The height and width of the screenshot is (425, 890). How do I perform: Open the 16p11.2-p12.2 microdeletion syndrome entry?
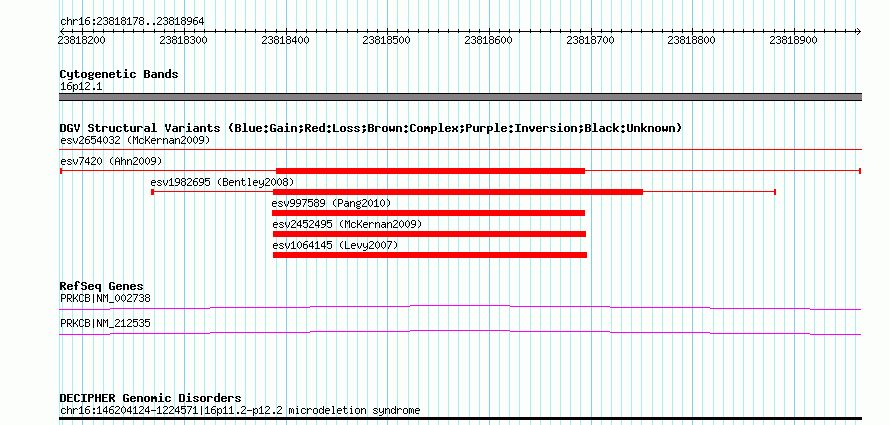pos(240,410)
